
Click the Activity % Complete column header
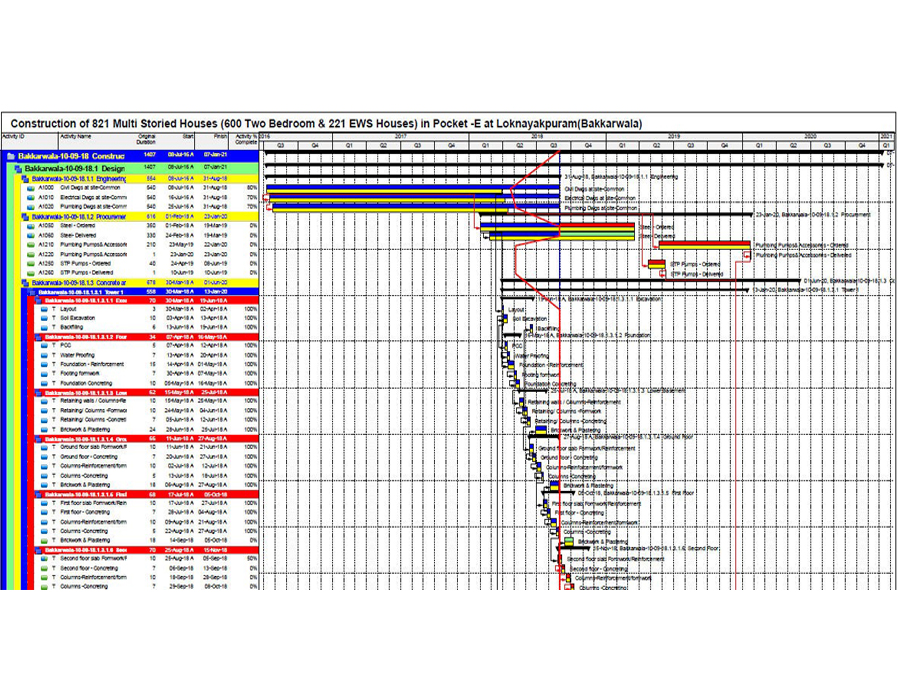point(245,140)
